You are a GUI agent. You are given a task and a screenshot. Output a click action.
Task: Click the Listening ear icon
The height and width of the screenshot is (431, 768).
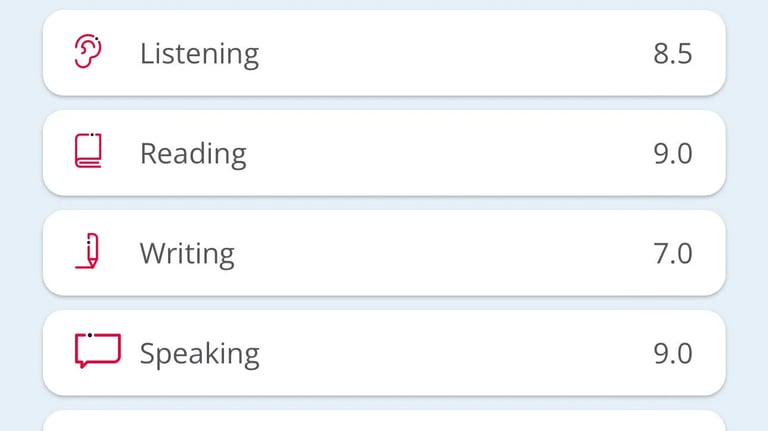[x=88, y=51]
